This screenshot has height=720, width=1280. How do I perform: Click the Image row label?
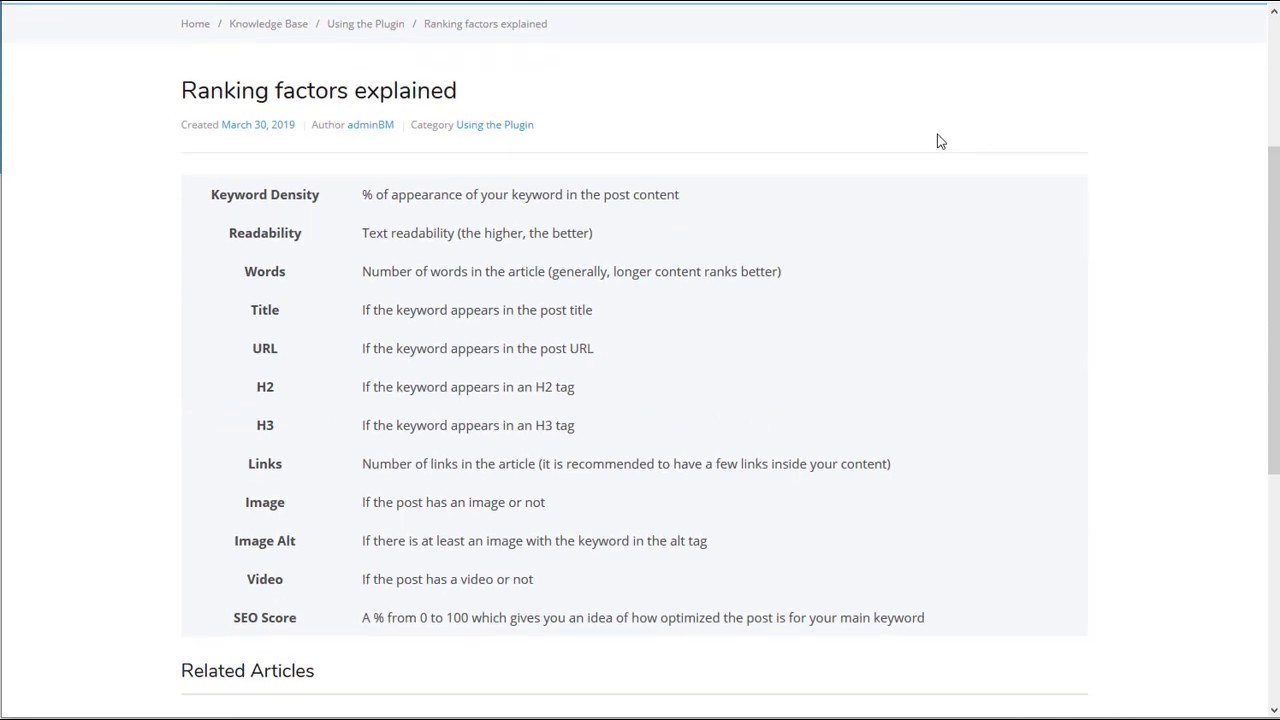click(265, 503)
